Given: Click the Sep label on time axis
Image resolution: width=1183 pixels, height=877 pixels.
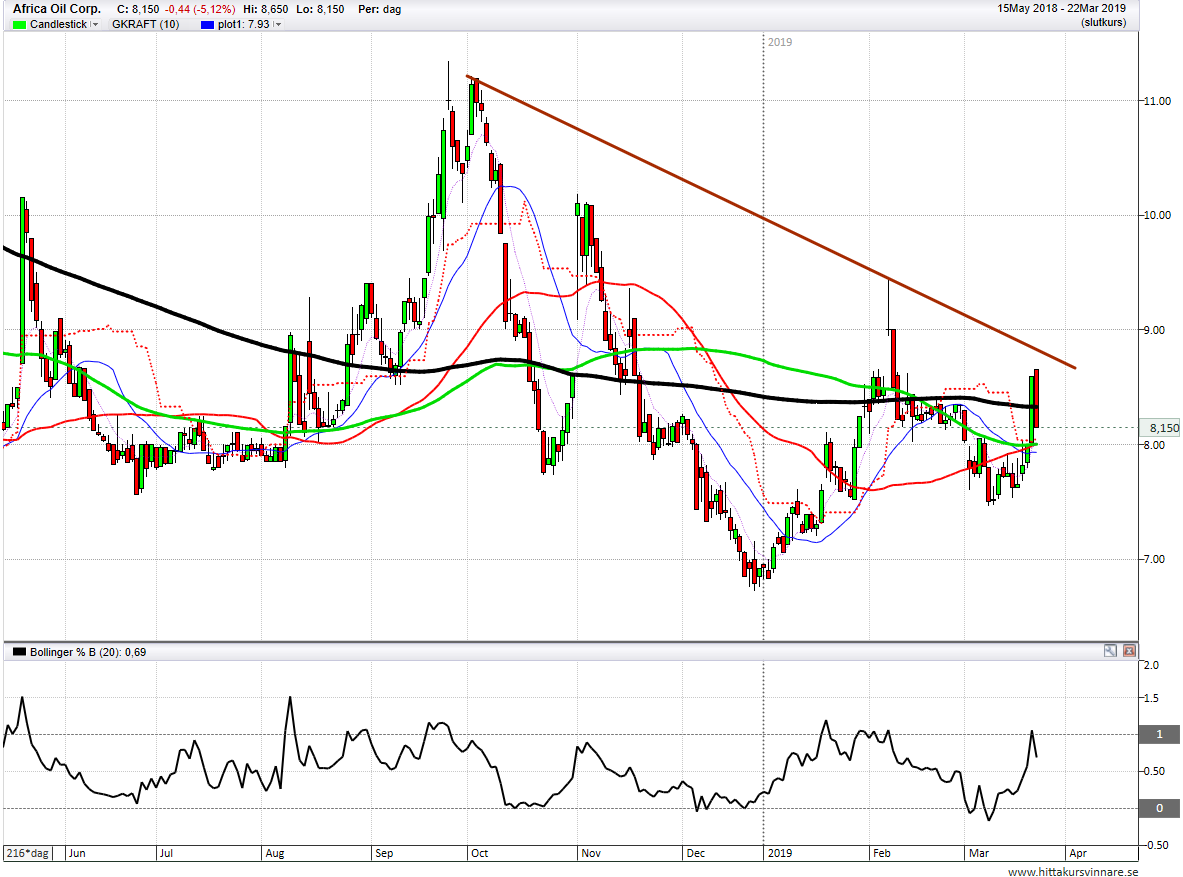Looking at the screenshot, I should click(383, 853).
